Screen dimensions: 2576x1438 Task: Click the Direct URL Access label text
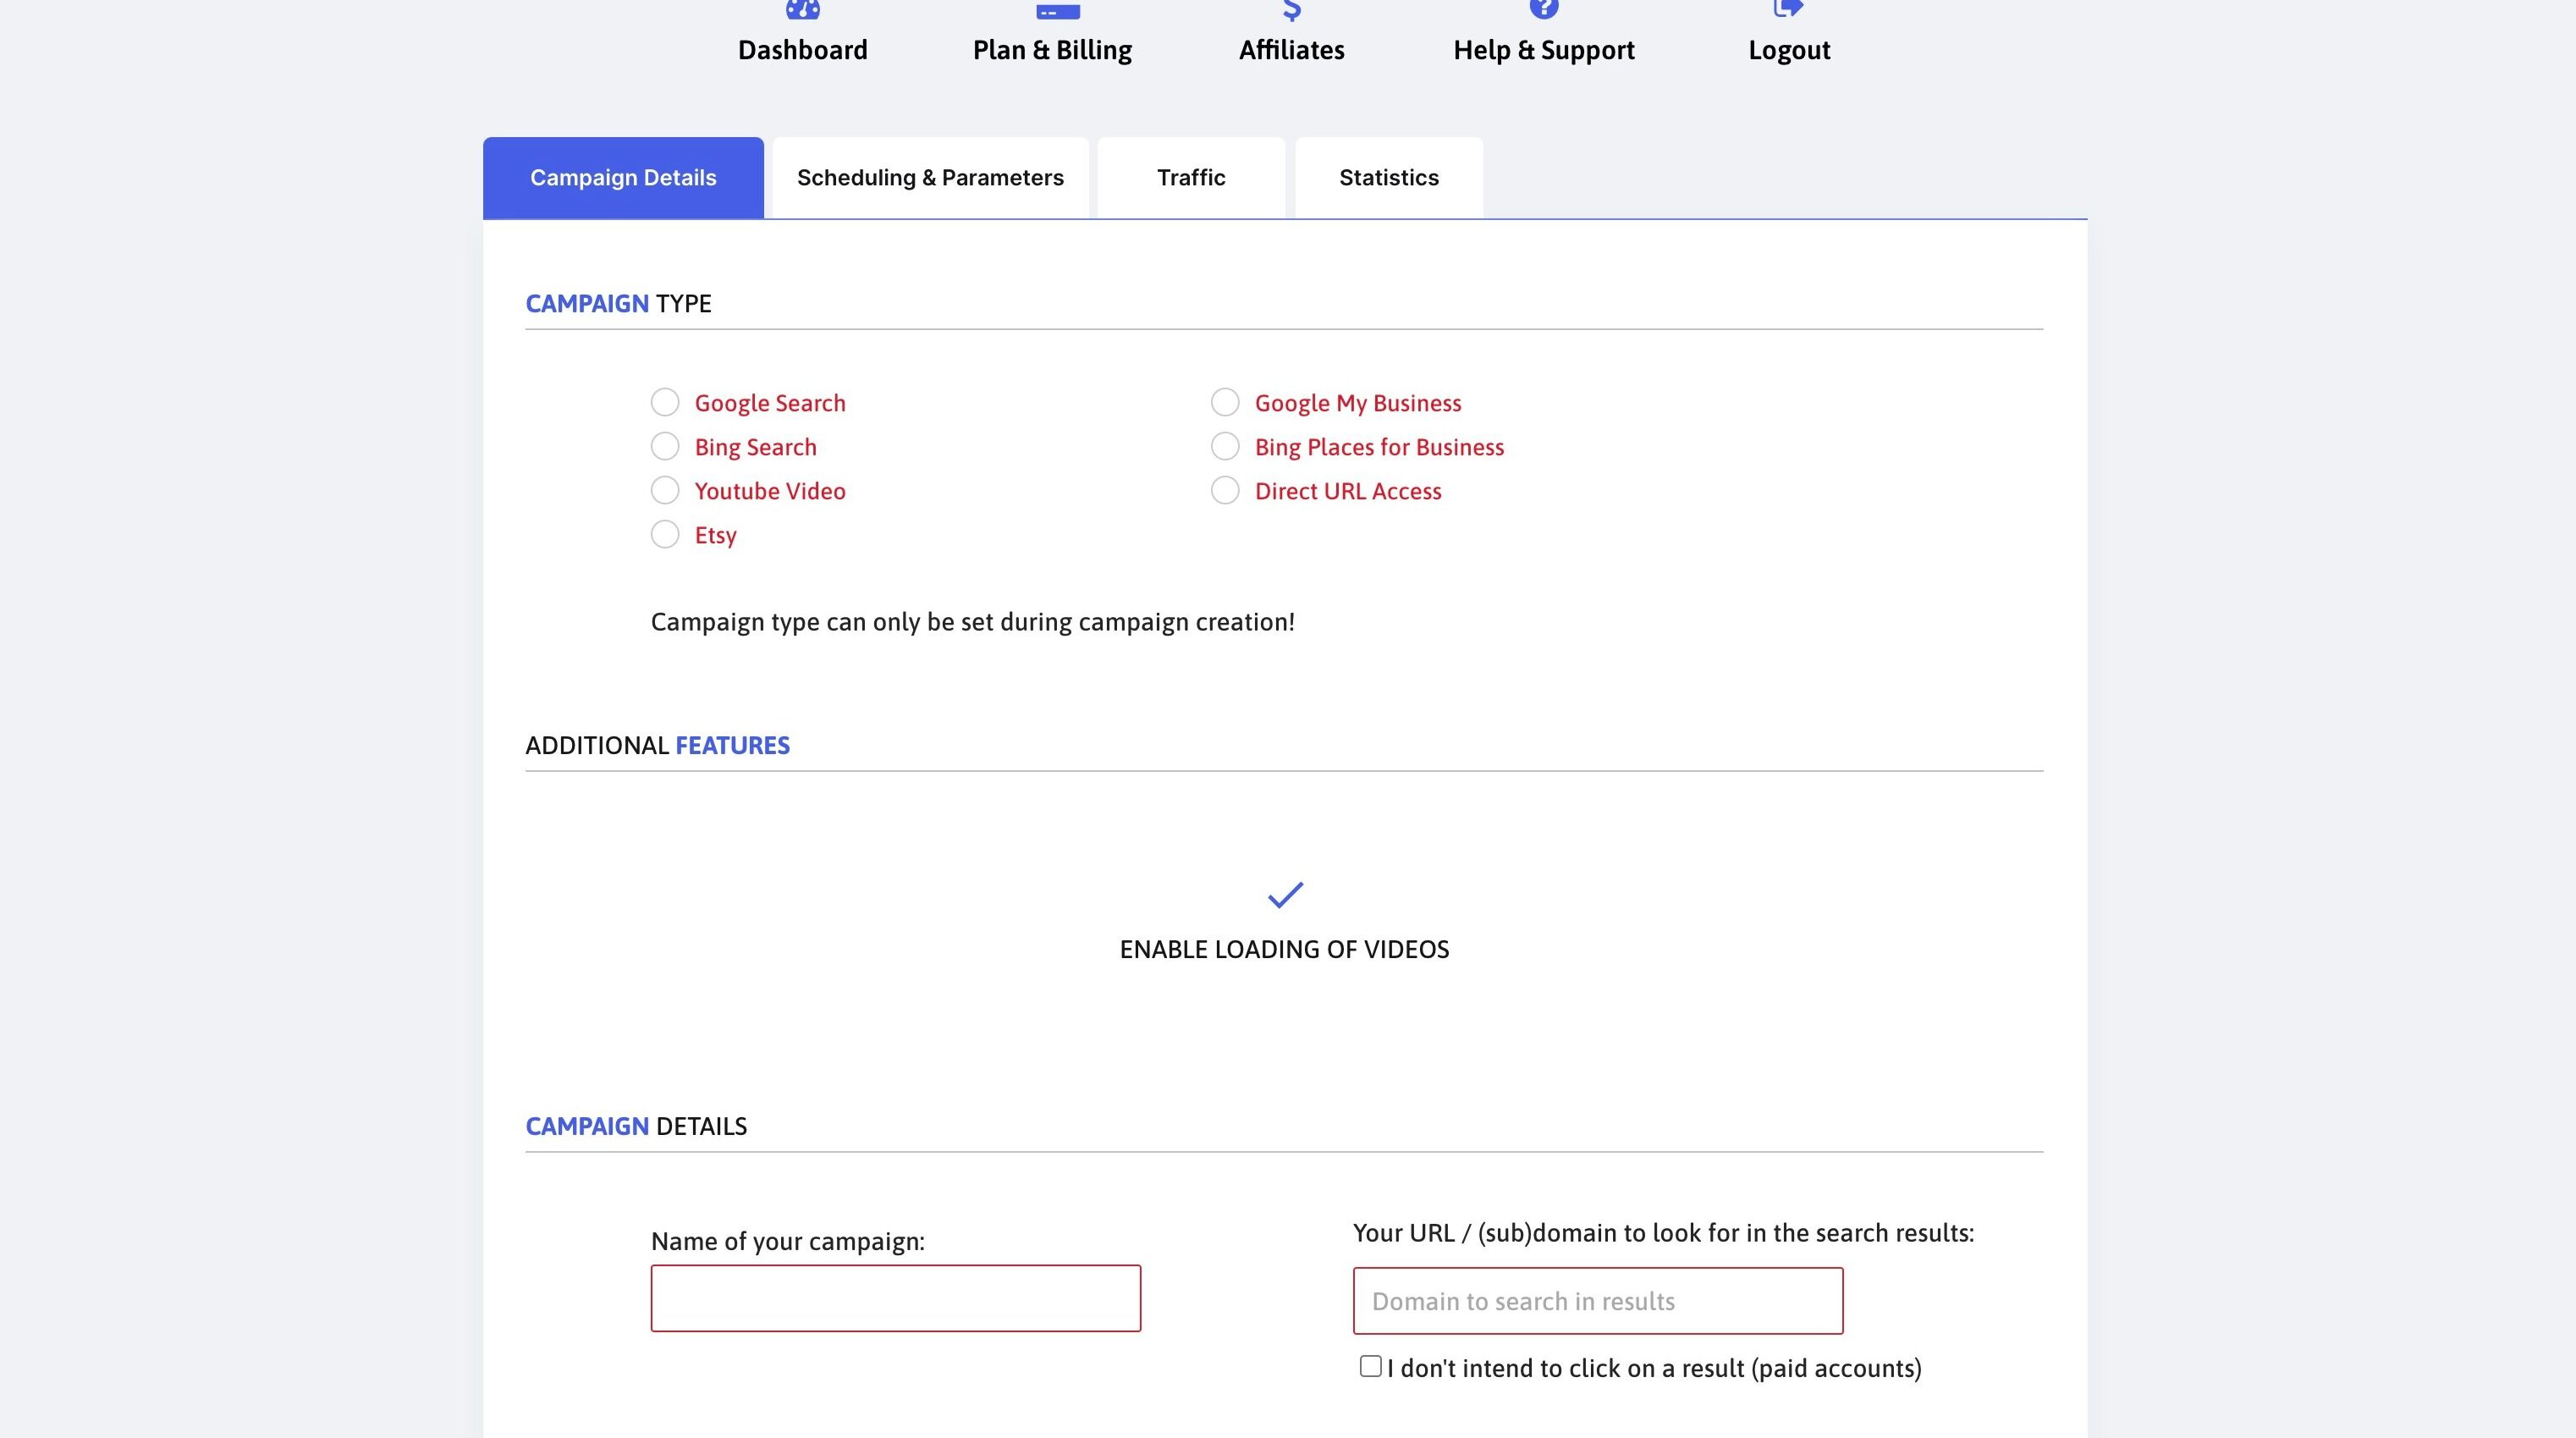click(x=1348, y=491)
